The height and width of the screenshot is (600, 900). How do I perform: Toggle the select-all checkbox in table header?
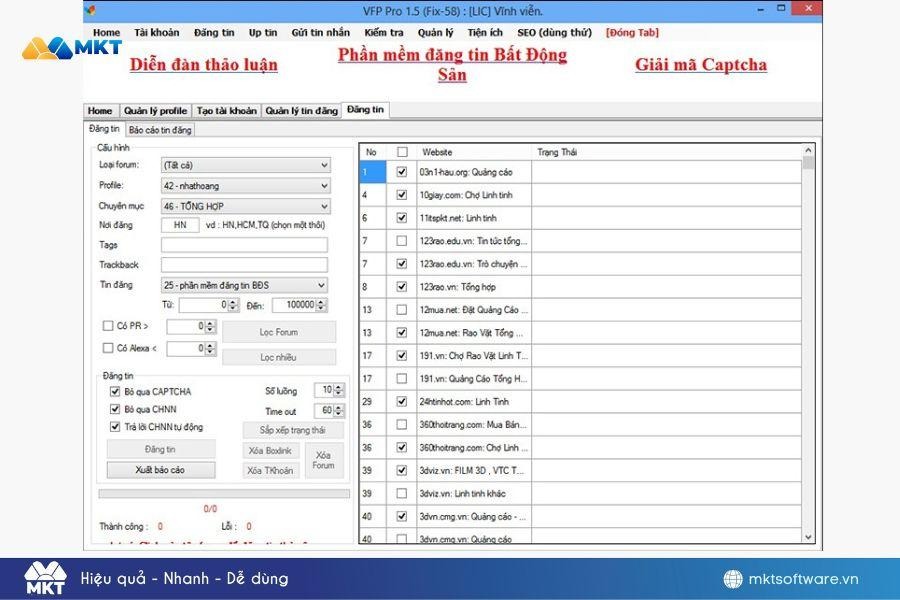click(401, 152)
